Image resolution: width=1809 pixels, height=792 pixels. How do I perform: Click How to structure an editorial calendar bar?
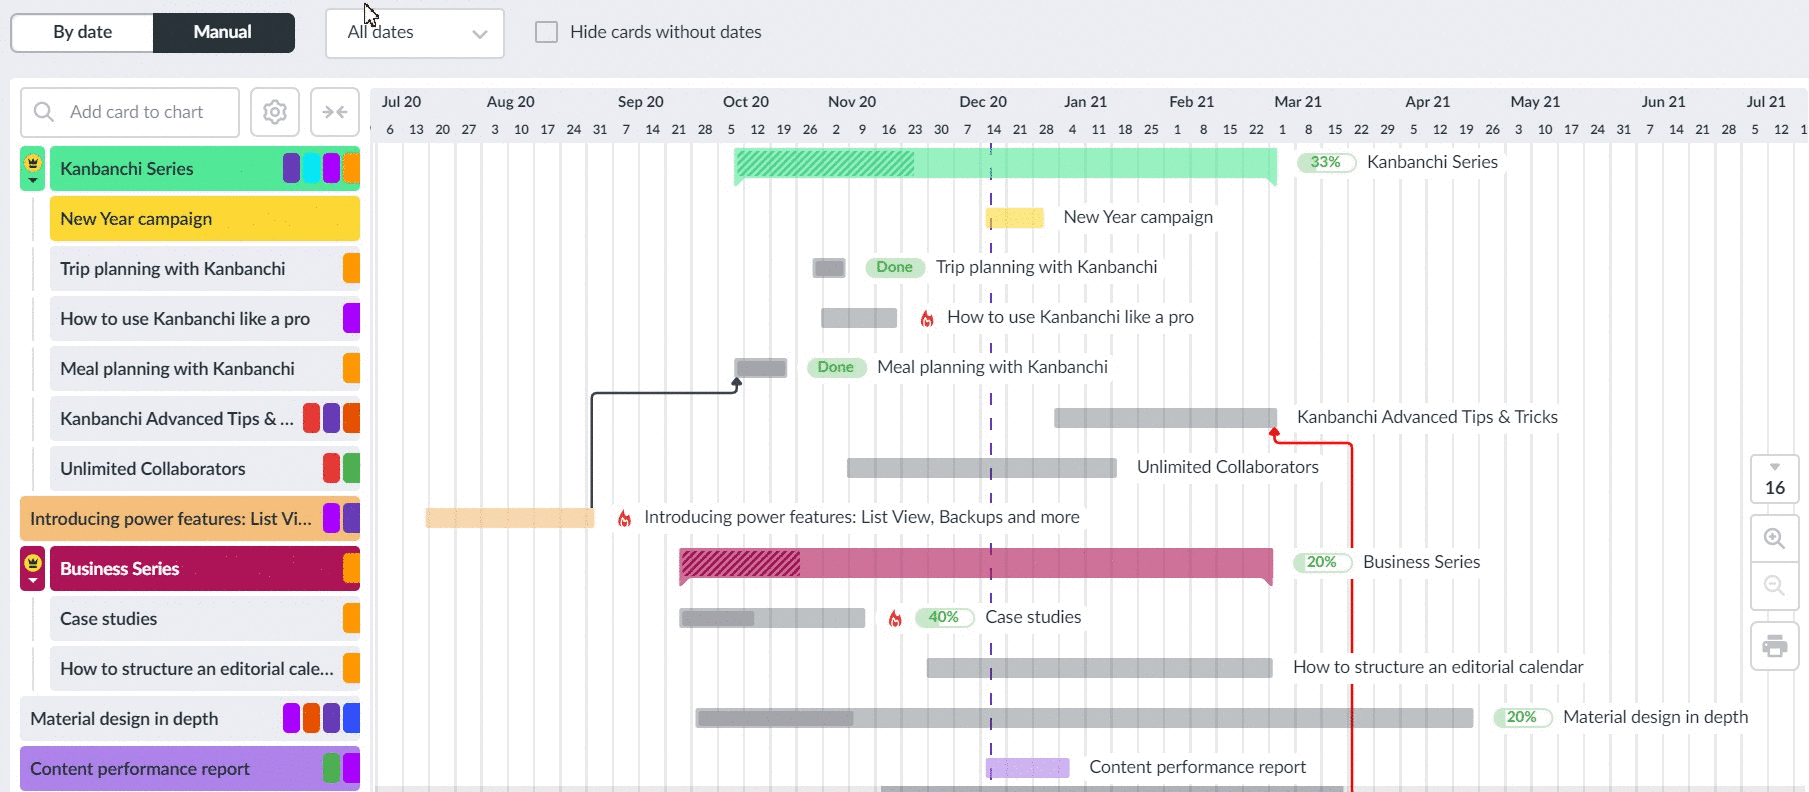click(x=1100, y=668)
